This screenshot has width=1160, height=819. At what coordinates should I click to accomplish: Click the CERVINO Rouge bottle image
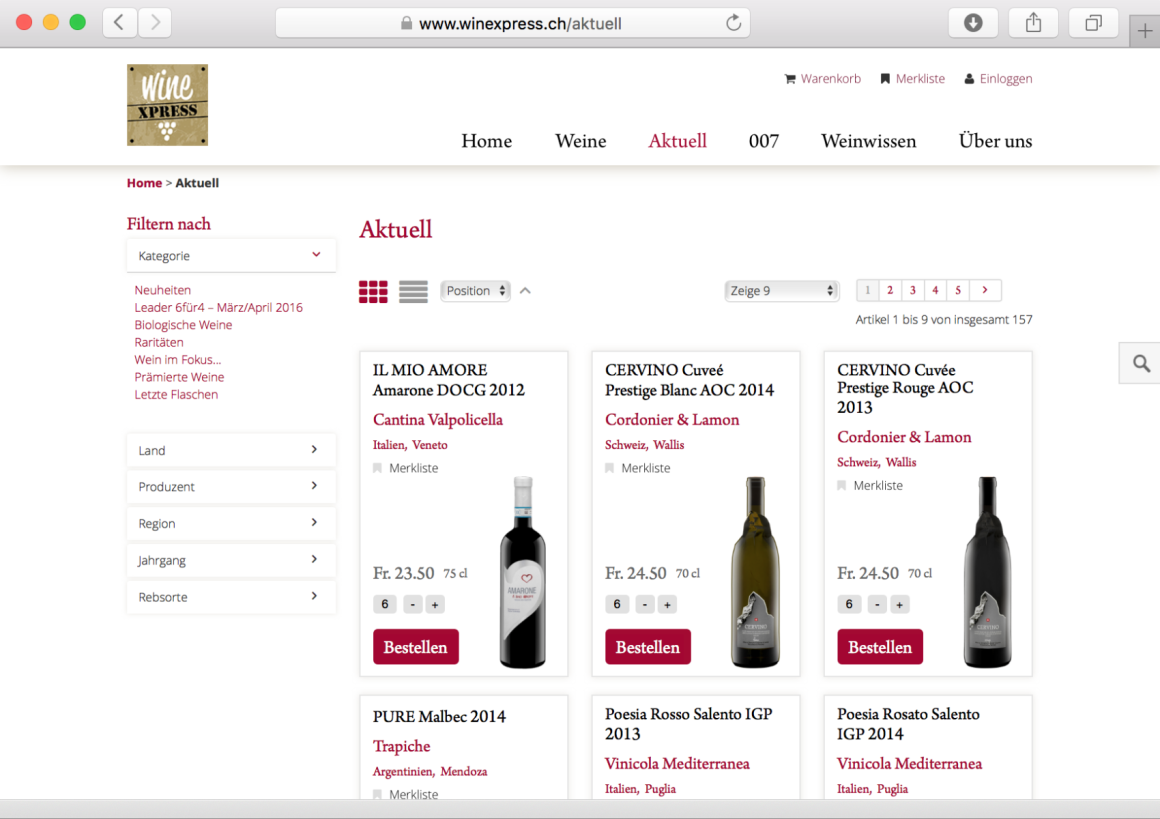click(988, 572)
